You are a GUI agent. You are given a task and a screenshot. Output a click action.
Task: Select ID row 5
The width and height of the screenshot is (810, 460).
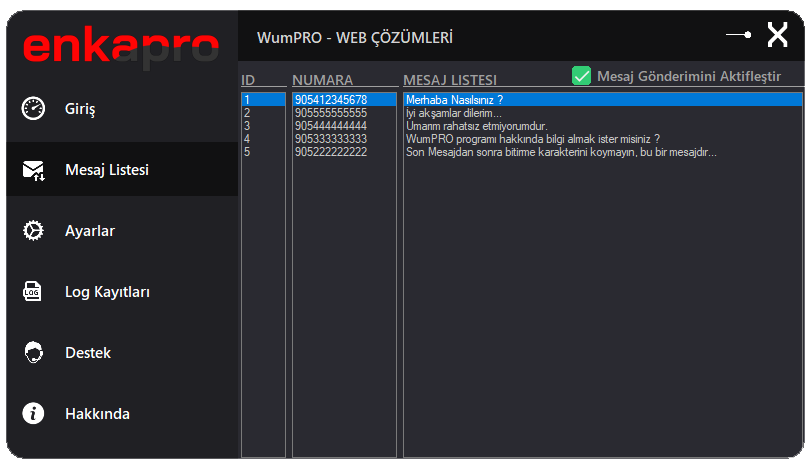click(263, 152)
